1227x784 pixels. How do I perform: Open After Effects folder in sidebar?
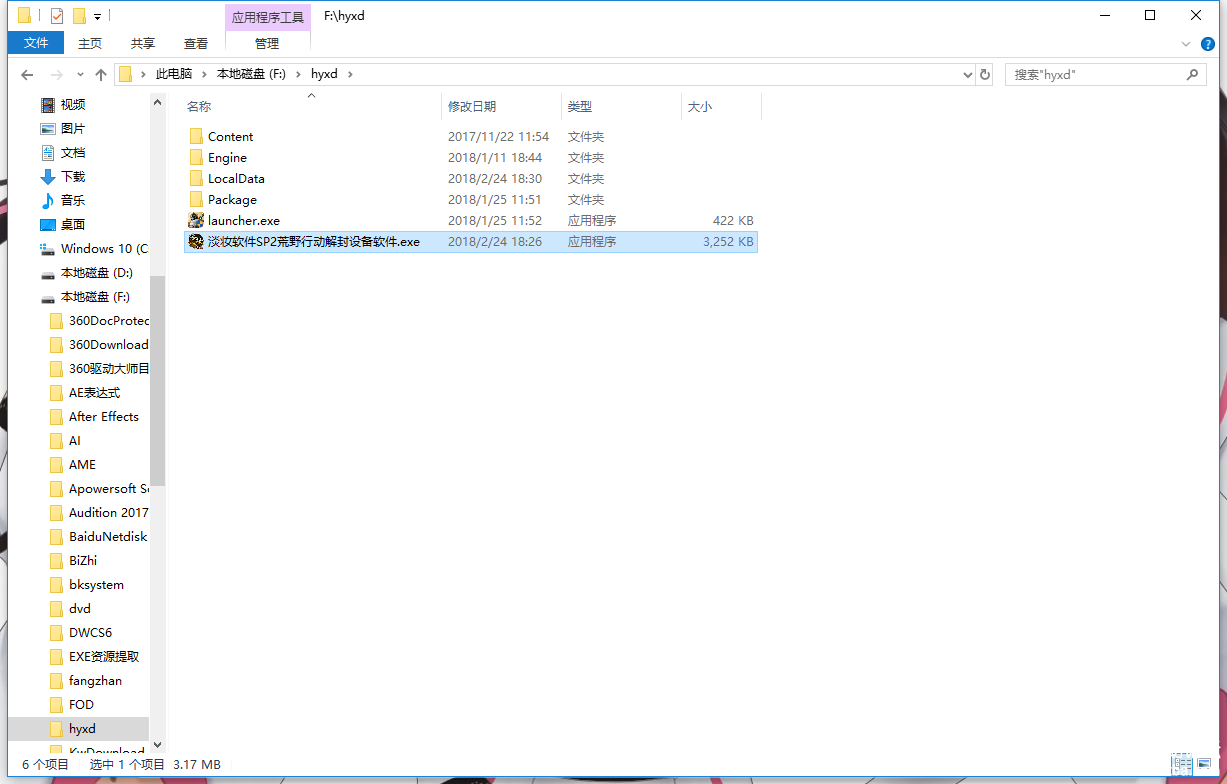tap(103, 417)
